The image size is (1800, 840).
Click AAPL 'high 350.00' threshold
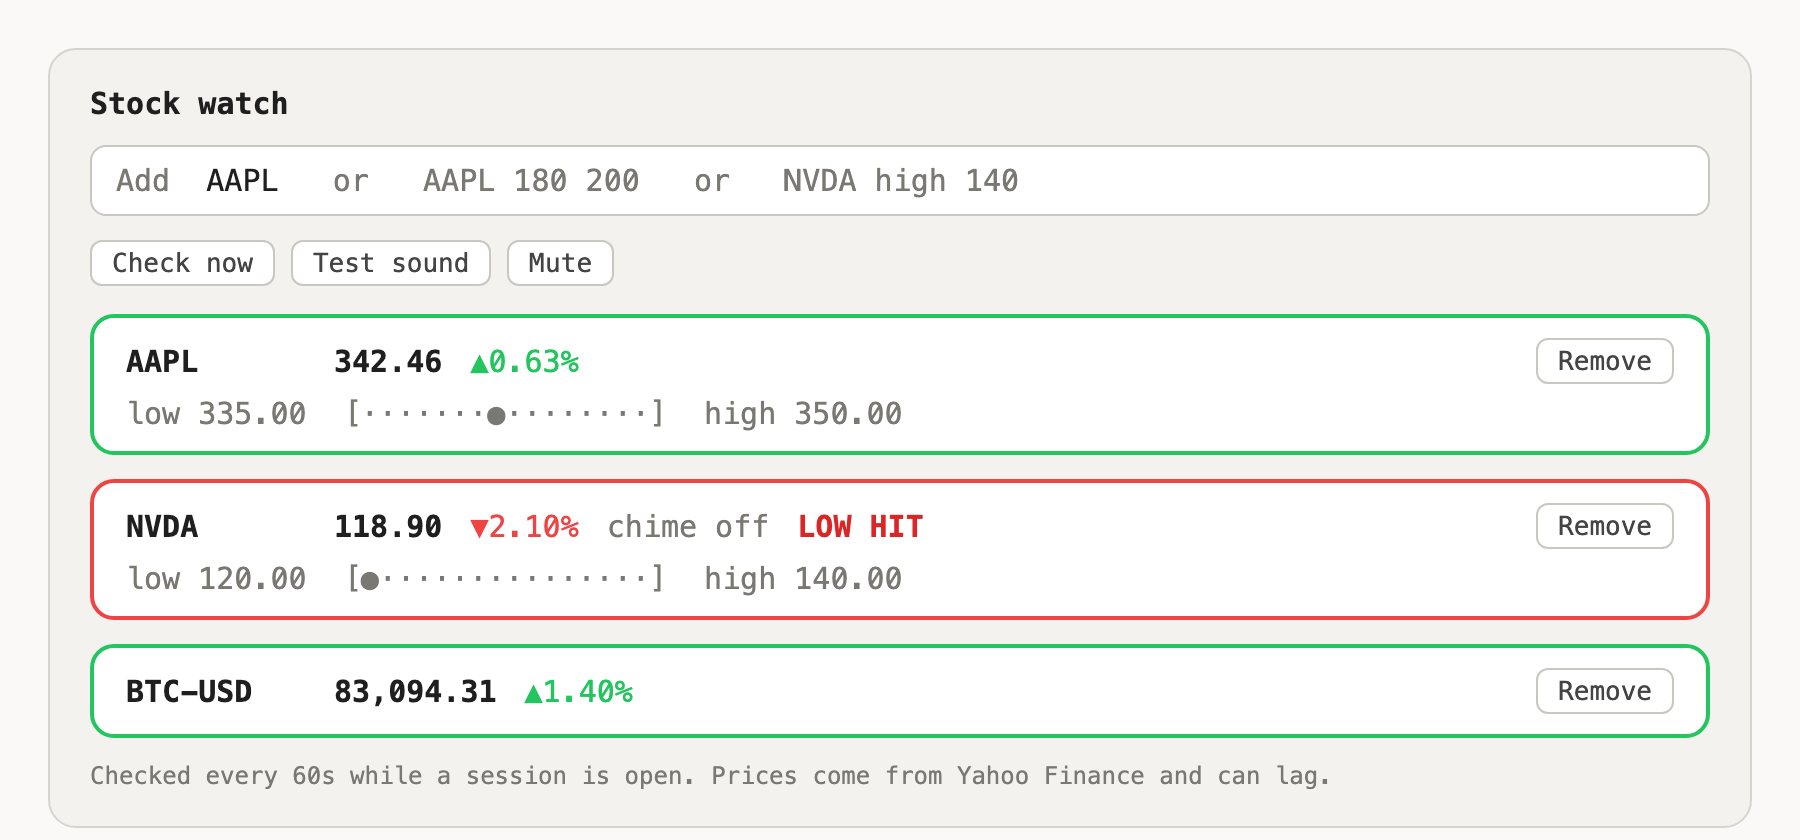tap(803, 413)
